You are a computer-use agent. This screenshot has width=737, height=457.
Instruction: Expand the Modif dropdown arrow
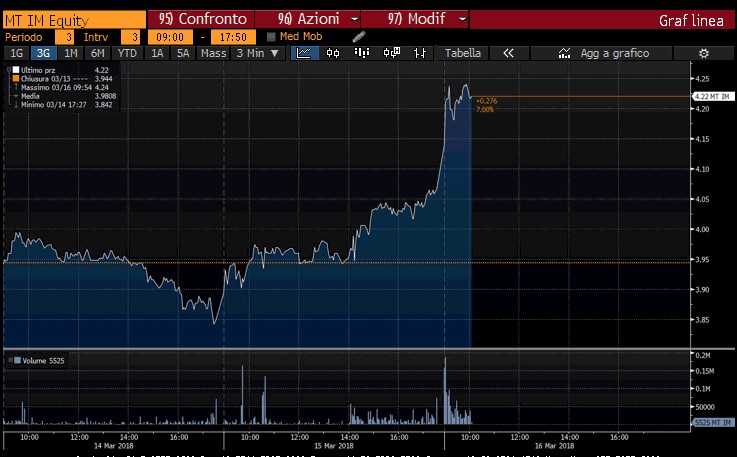pyautogui.click(x=463, y=19)
